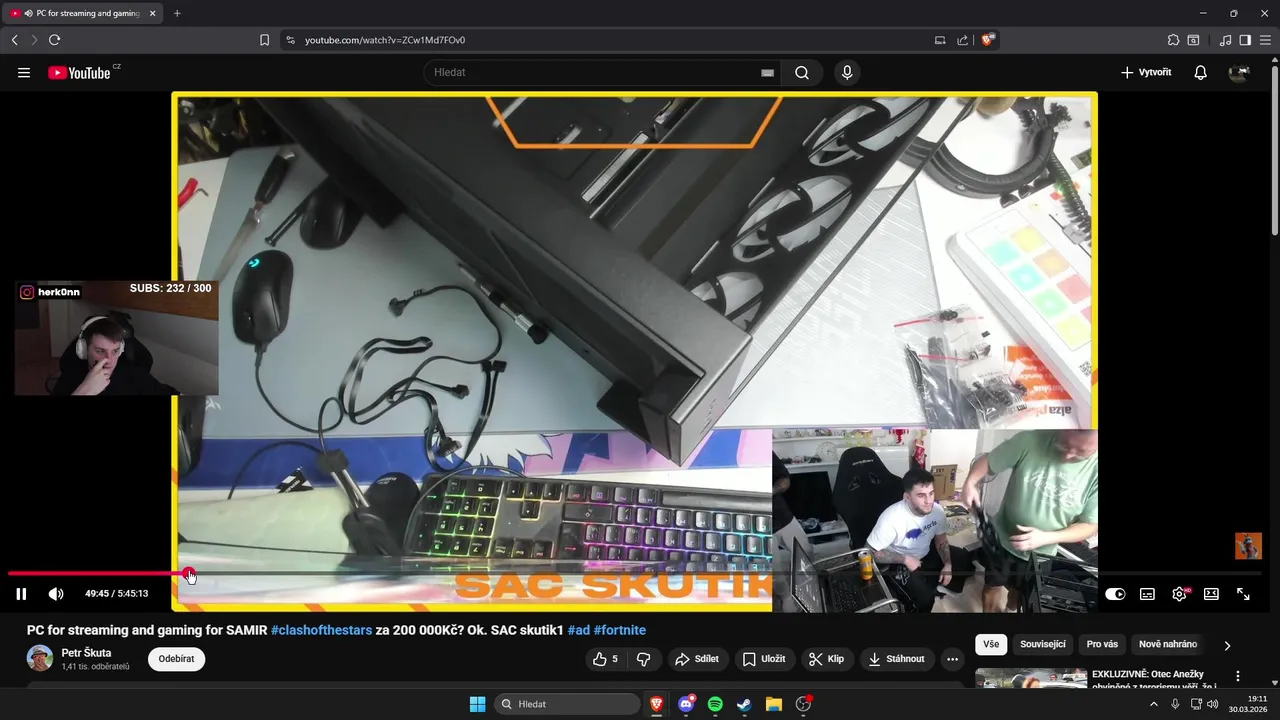Switch to theater mode
The width and height of the screenshot is (1280, 720).
1211,594
